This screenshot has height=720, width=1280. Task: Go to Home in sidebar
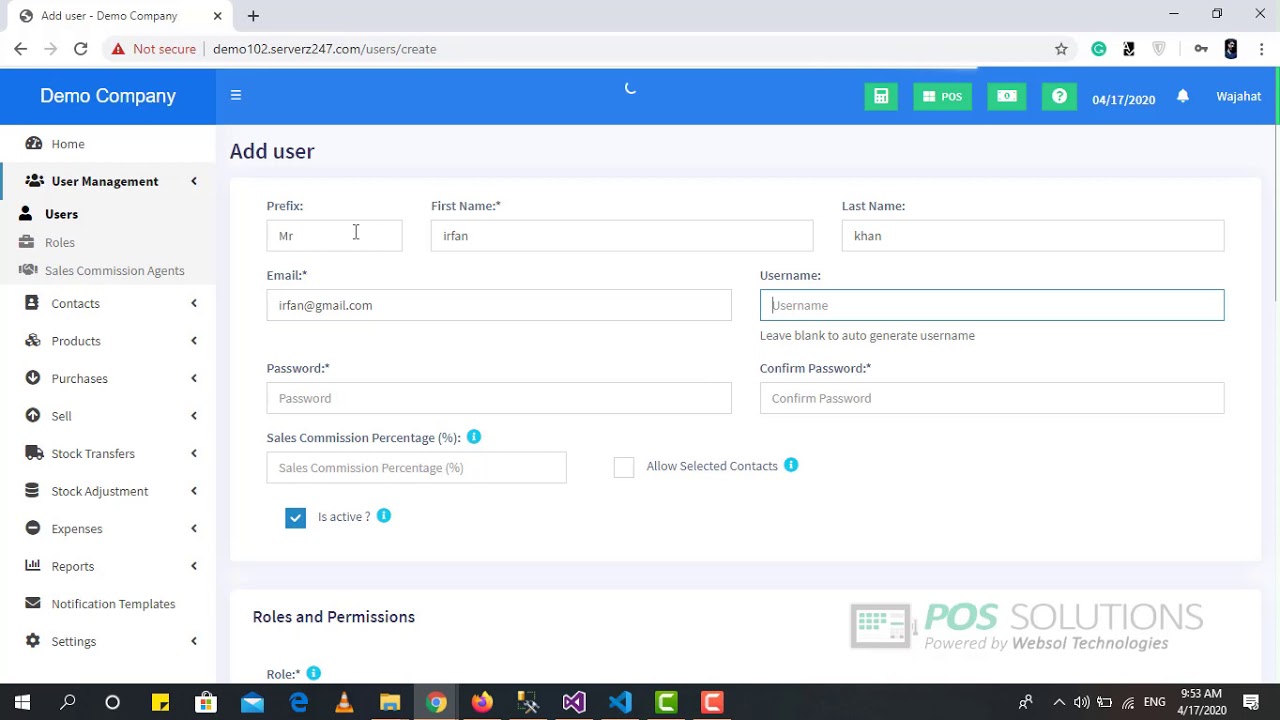tap(68, 144)
